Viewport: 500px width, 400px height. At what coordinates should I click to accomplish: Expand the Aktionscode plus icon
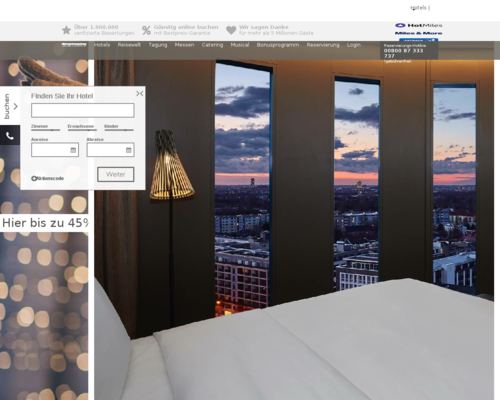tap(34, 178)
